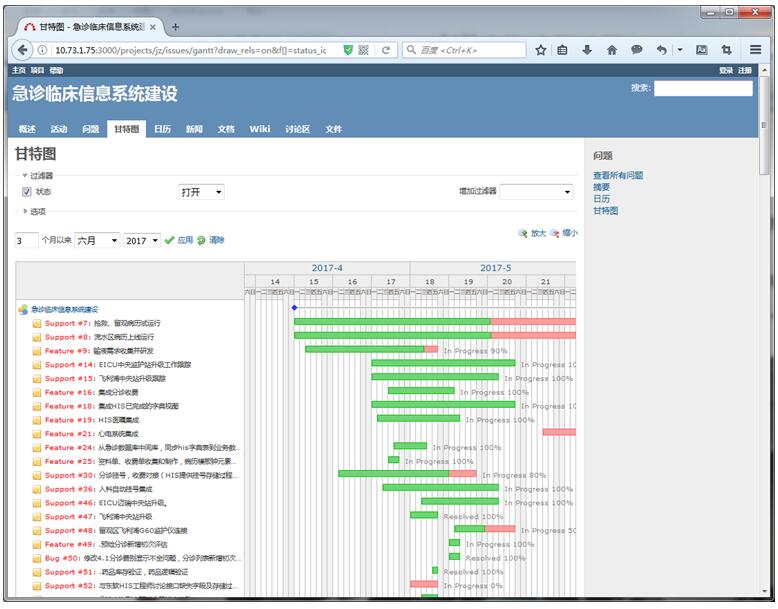This screenshot has width=778, height=609.
Task: Click the 清除 clear filter link
Action: (201, 240)
